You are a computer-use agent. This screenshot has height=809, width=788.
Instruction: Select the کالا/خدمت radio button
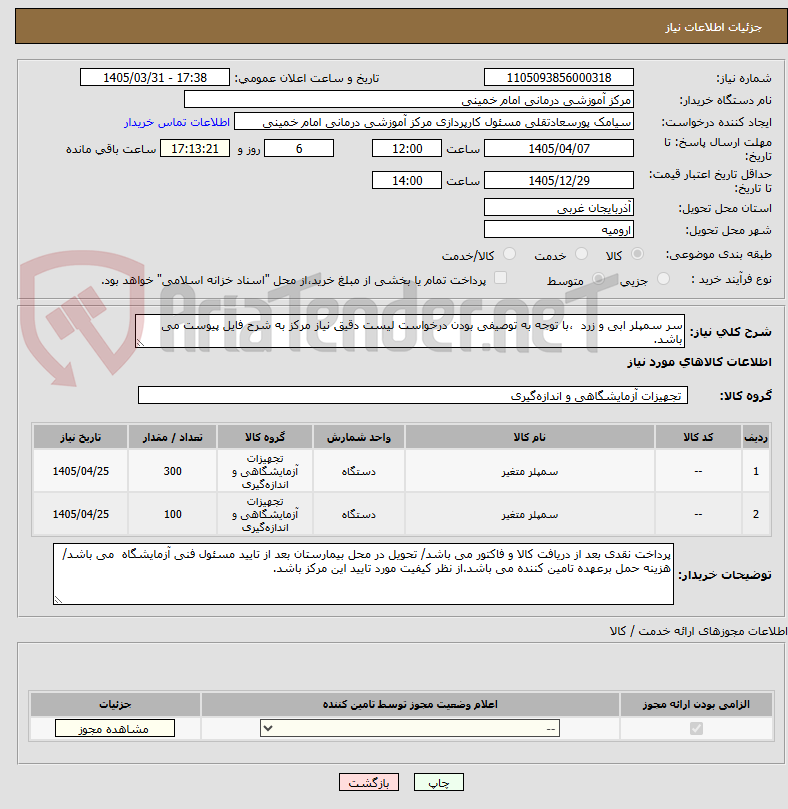tap(509, 254)
